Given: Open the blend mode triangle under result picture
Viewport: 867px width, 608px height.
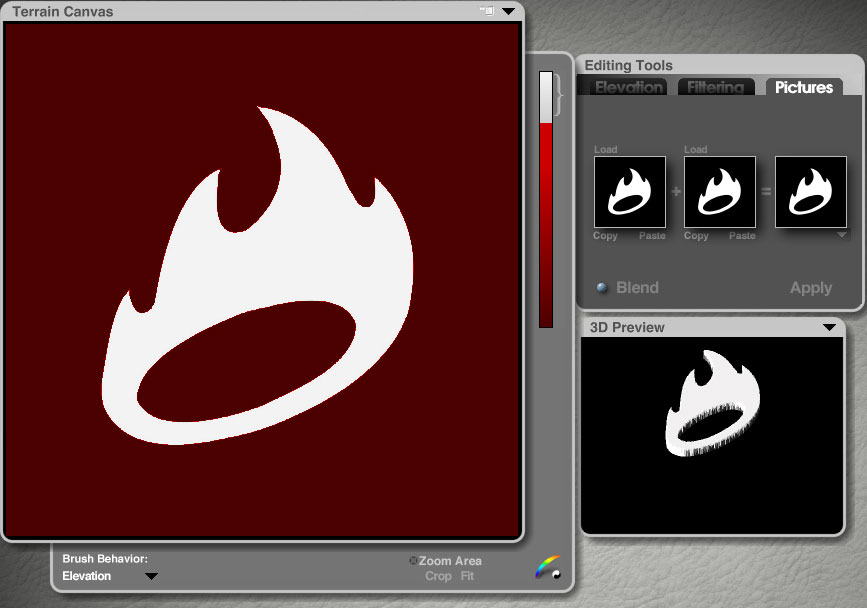Looking at the screenshot, I should click(842, 235).
